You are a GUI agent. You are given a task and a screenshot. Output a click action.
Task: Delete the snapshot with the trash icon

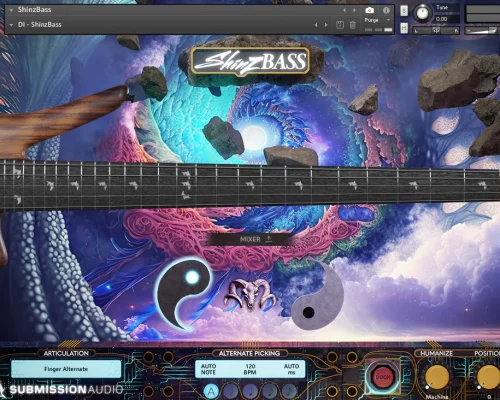coord(353,25)
